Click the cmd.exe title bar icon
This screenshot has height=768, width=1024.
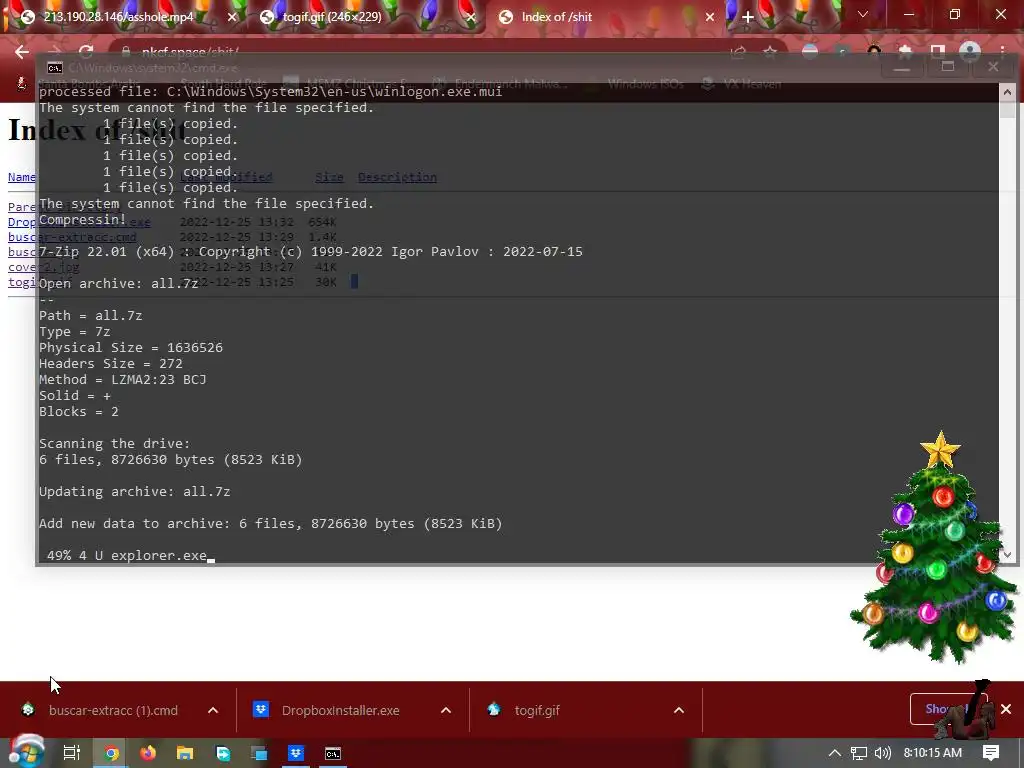pos(55,68)
